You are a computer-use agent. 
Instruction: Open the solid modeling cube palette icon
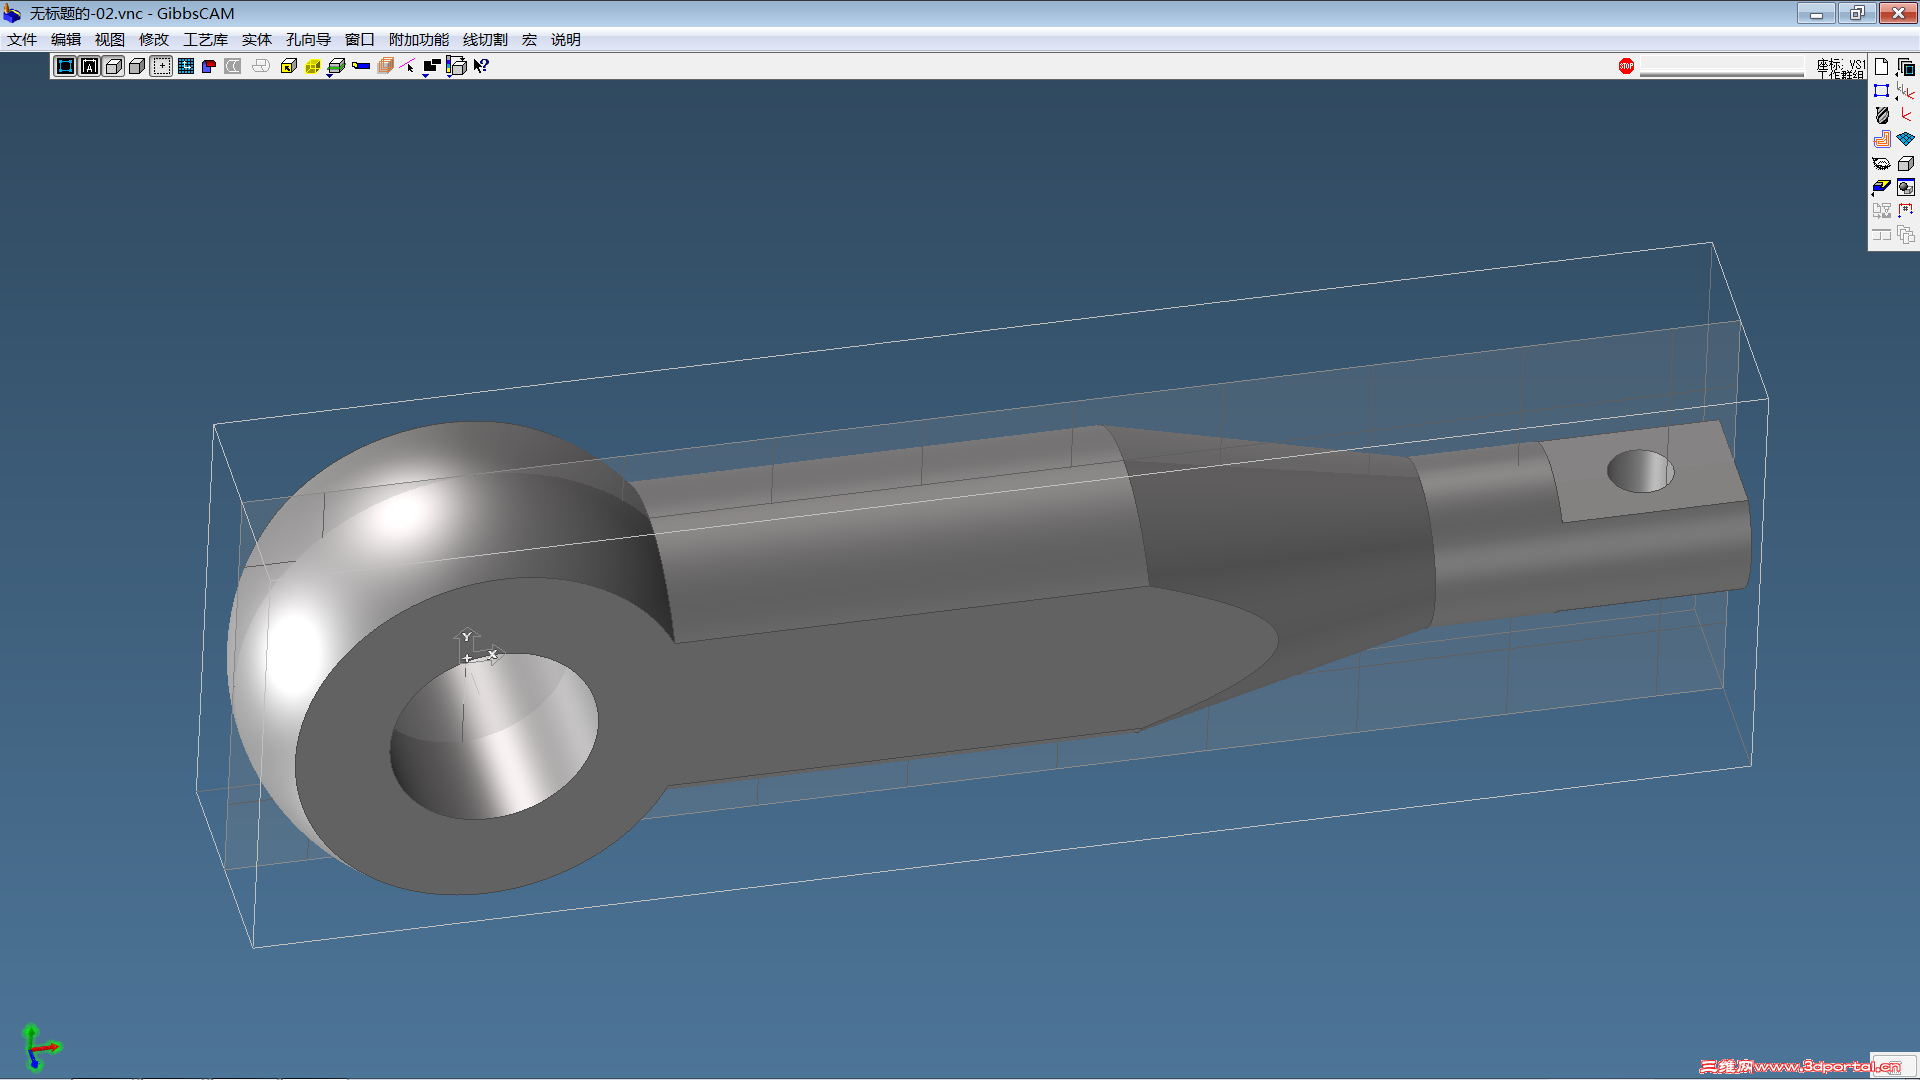coord(1906,163)
